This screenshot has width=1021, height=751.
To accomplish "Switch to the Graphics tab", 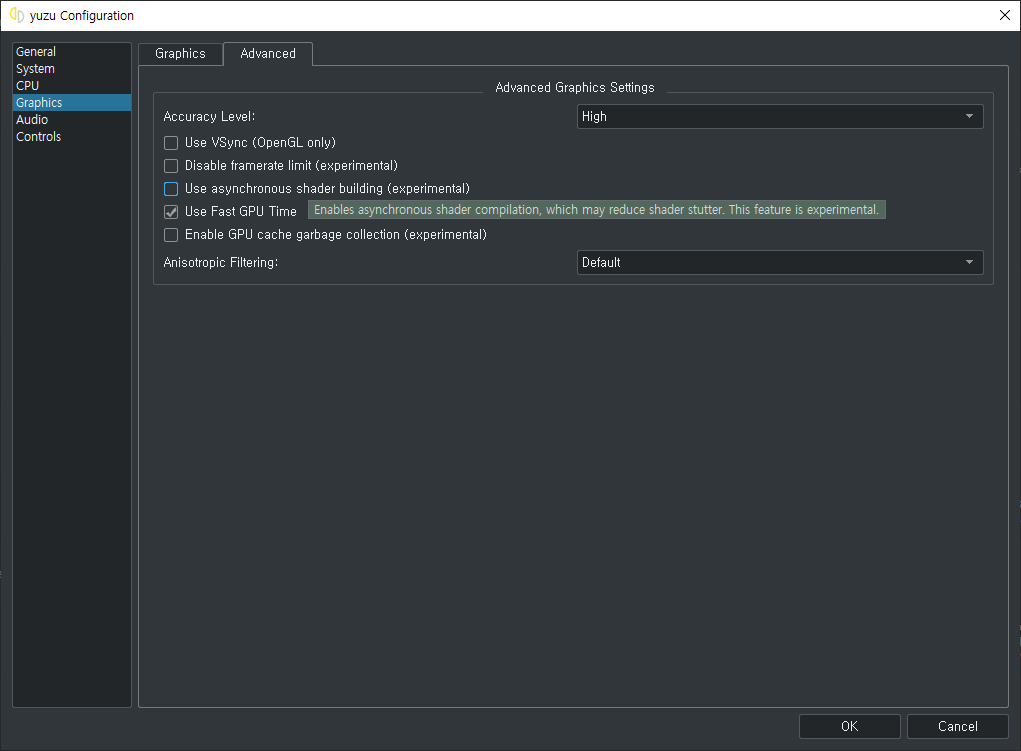I will coord(180,53).
